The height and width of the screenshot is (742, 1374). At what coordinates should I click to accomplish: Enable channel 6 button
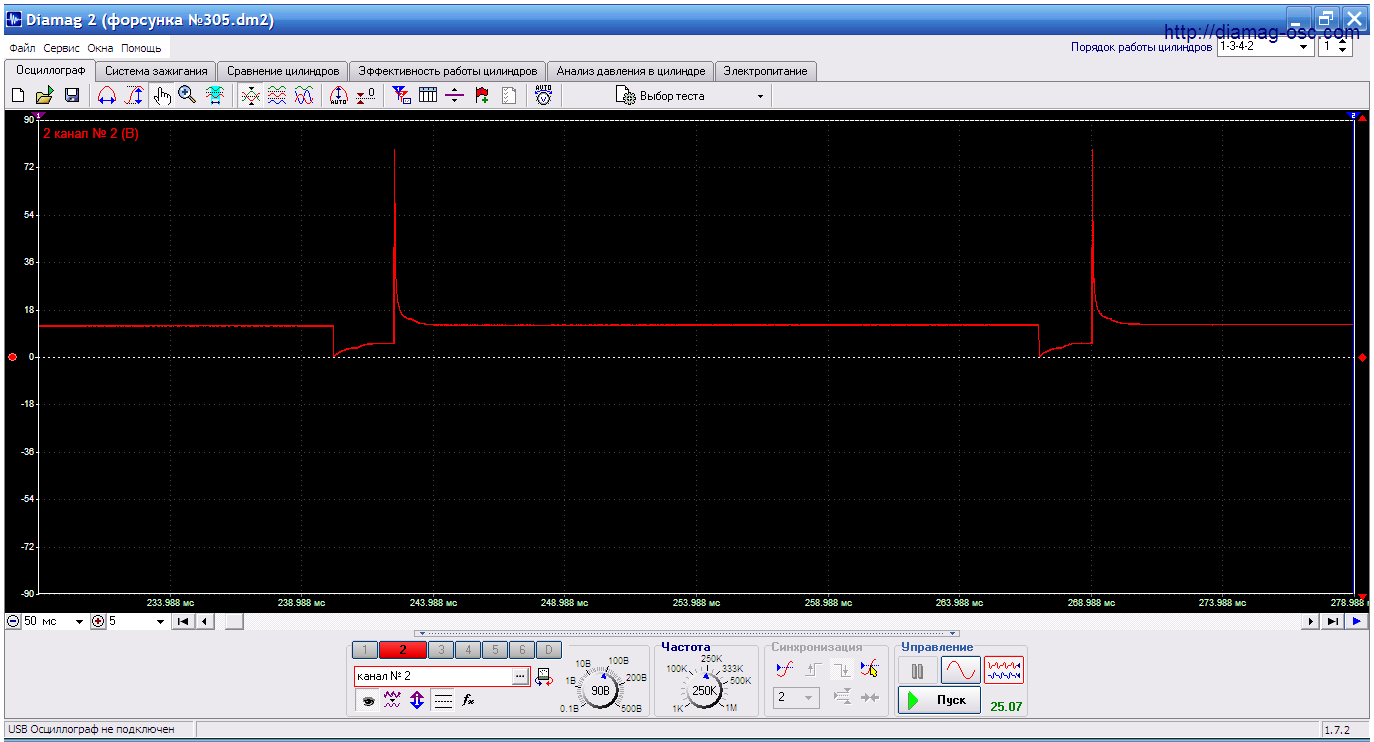pos(522,650)
